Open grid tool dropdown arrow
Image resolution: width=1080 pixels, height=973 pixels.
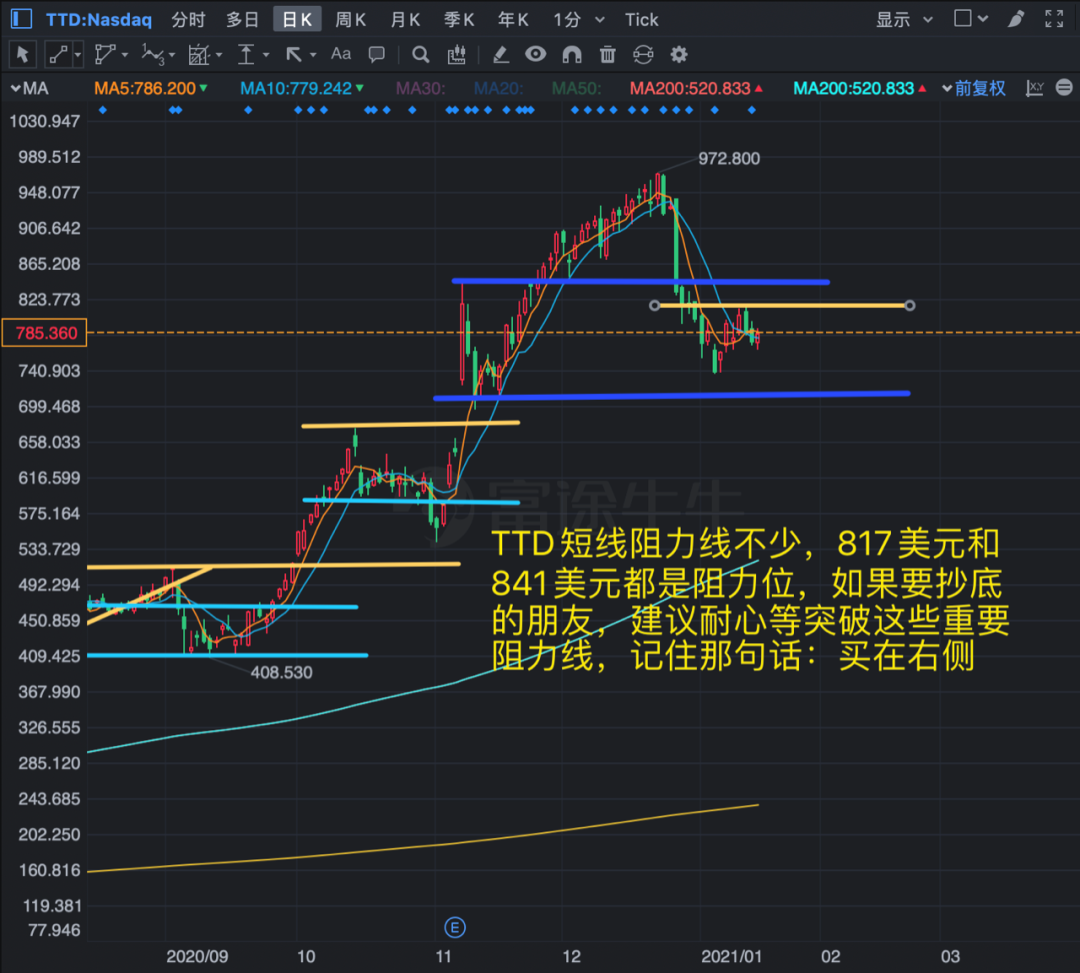click(219, 54)
